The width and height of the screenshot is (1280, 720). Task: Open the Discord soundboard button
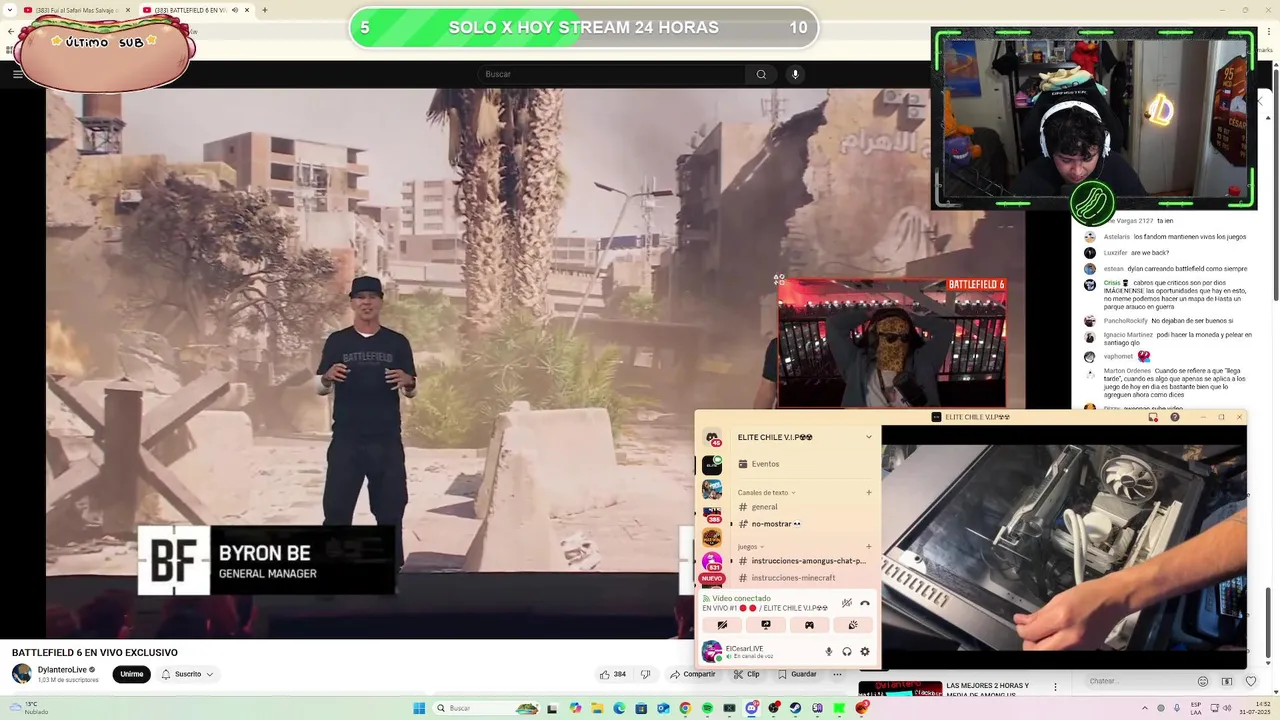click(x=853, y=625)
